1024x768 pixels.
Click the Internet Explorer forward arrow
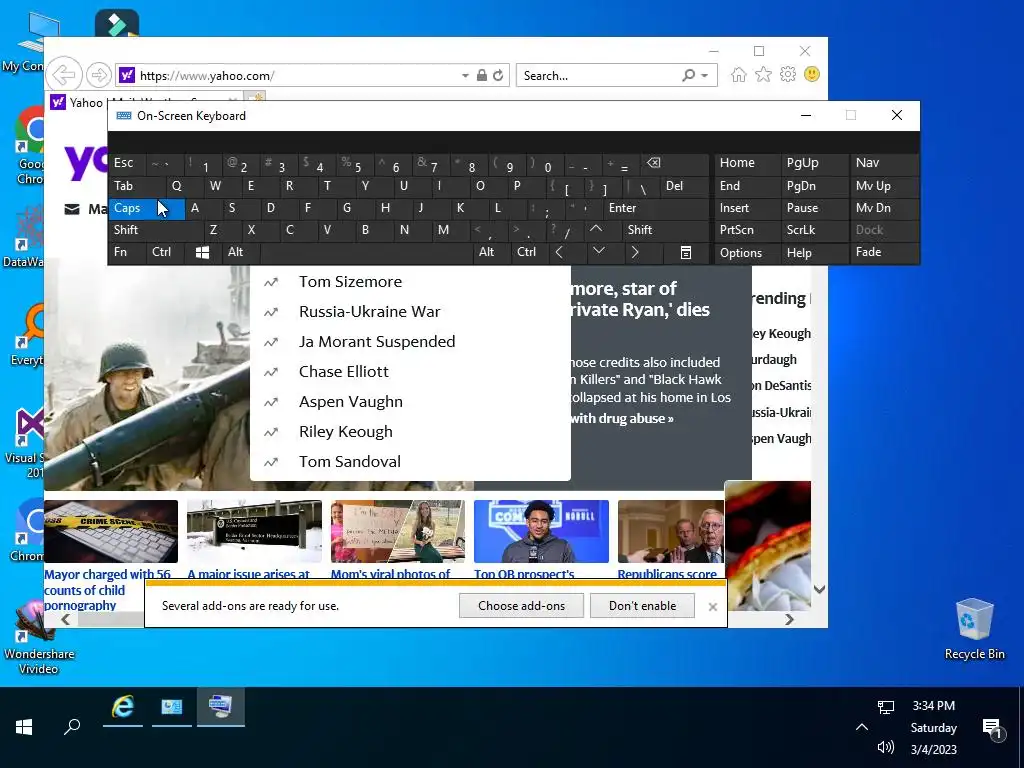98,75
